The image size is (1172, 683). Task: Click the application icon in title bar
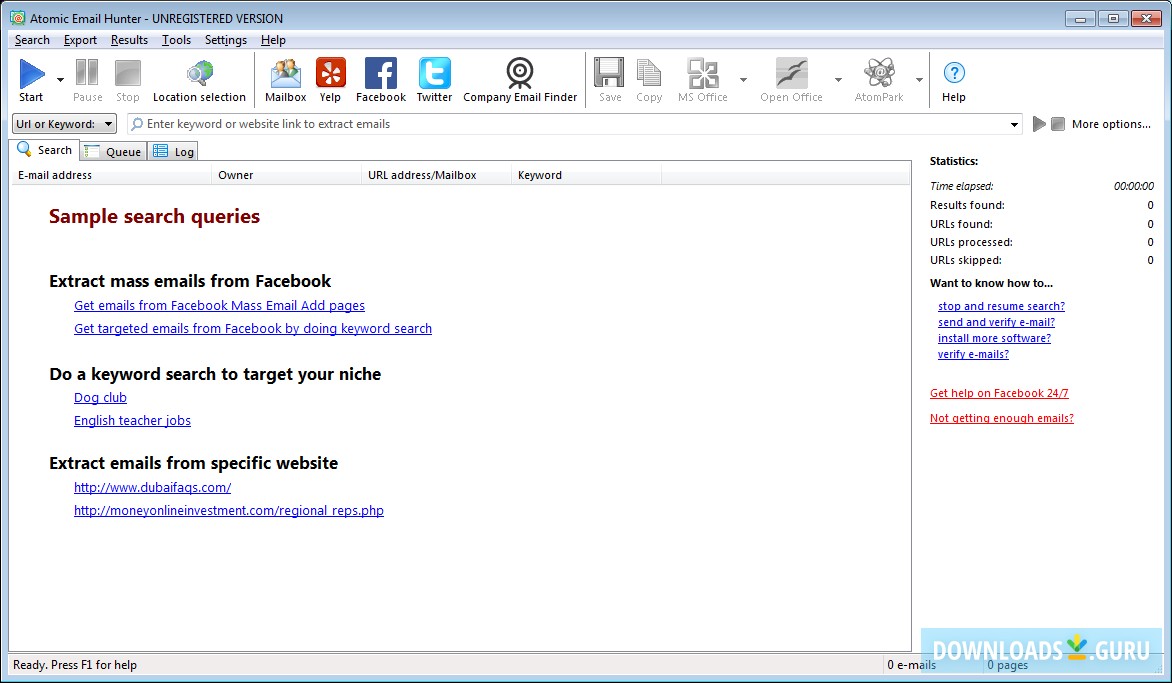tap(17, 18)
